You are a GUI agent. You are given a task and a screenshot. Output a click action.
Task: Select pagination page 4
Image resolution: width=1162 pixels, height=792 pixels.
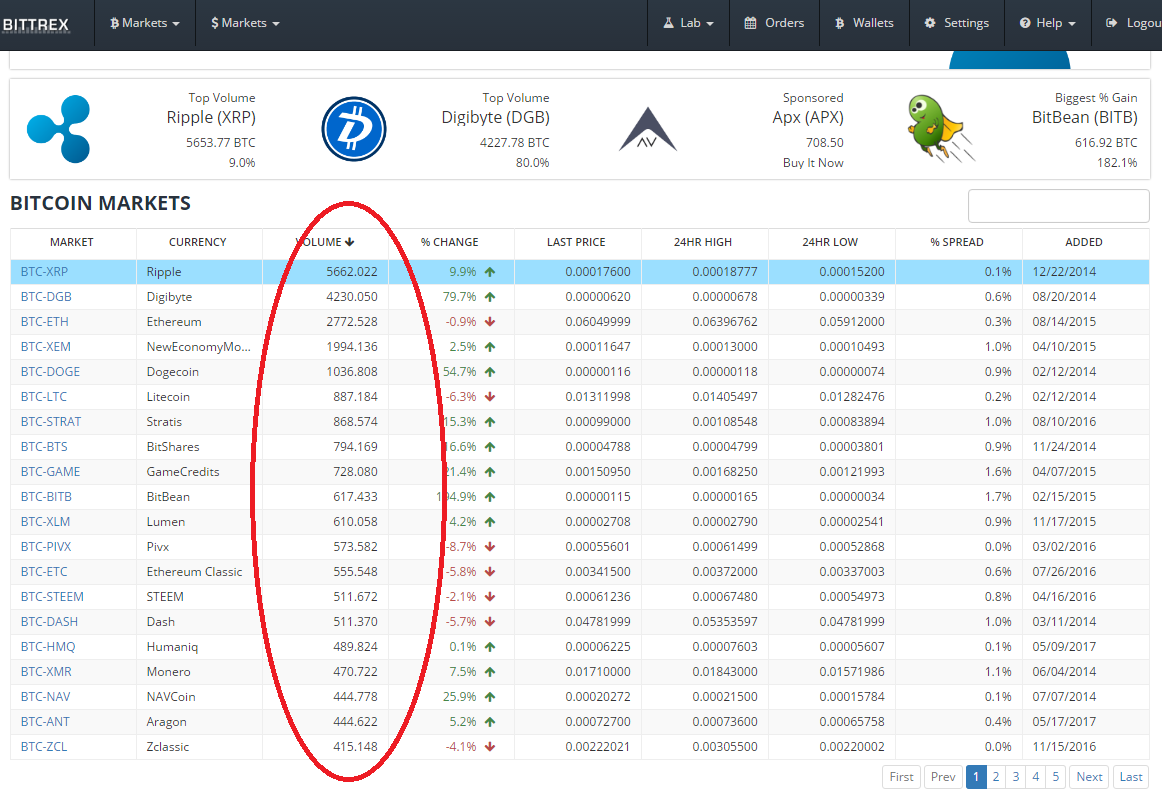1036,776
